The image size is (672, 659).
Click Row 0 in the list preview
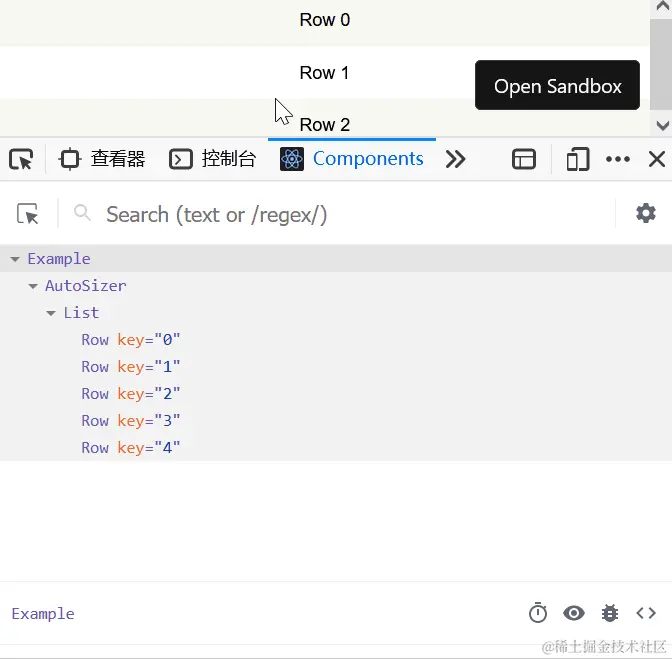pyautogui.click(x=324, y=20)
